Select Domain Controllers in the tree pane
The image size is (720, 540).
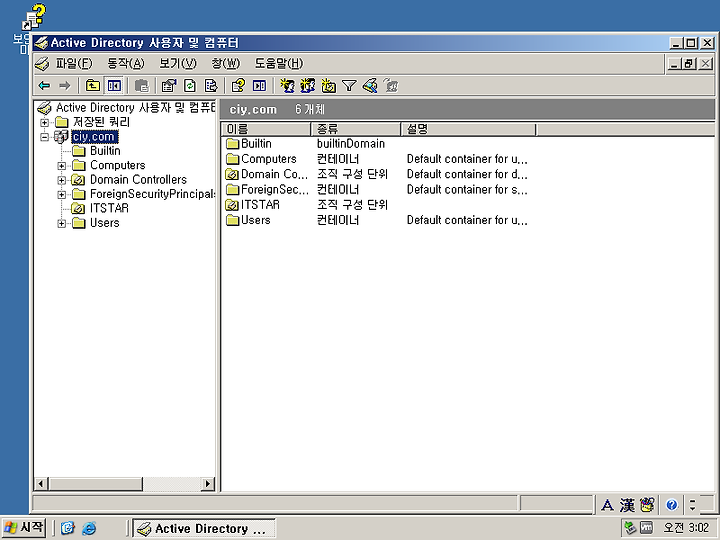138,180
